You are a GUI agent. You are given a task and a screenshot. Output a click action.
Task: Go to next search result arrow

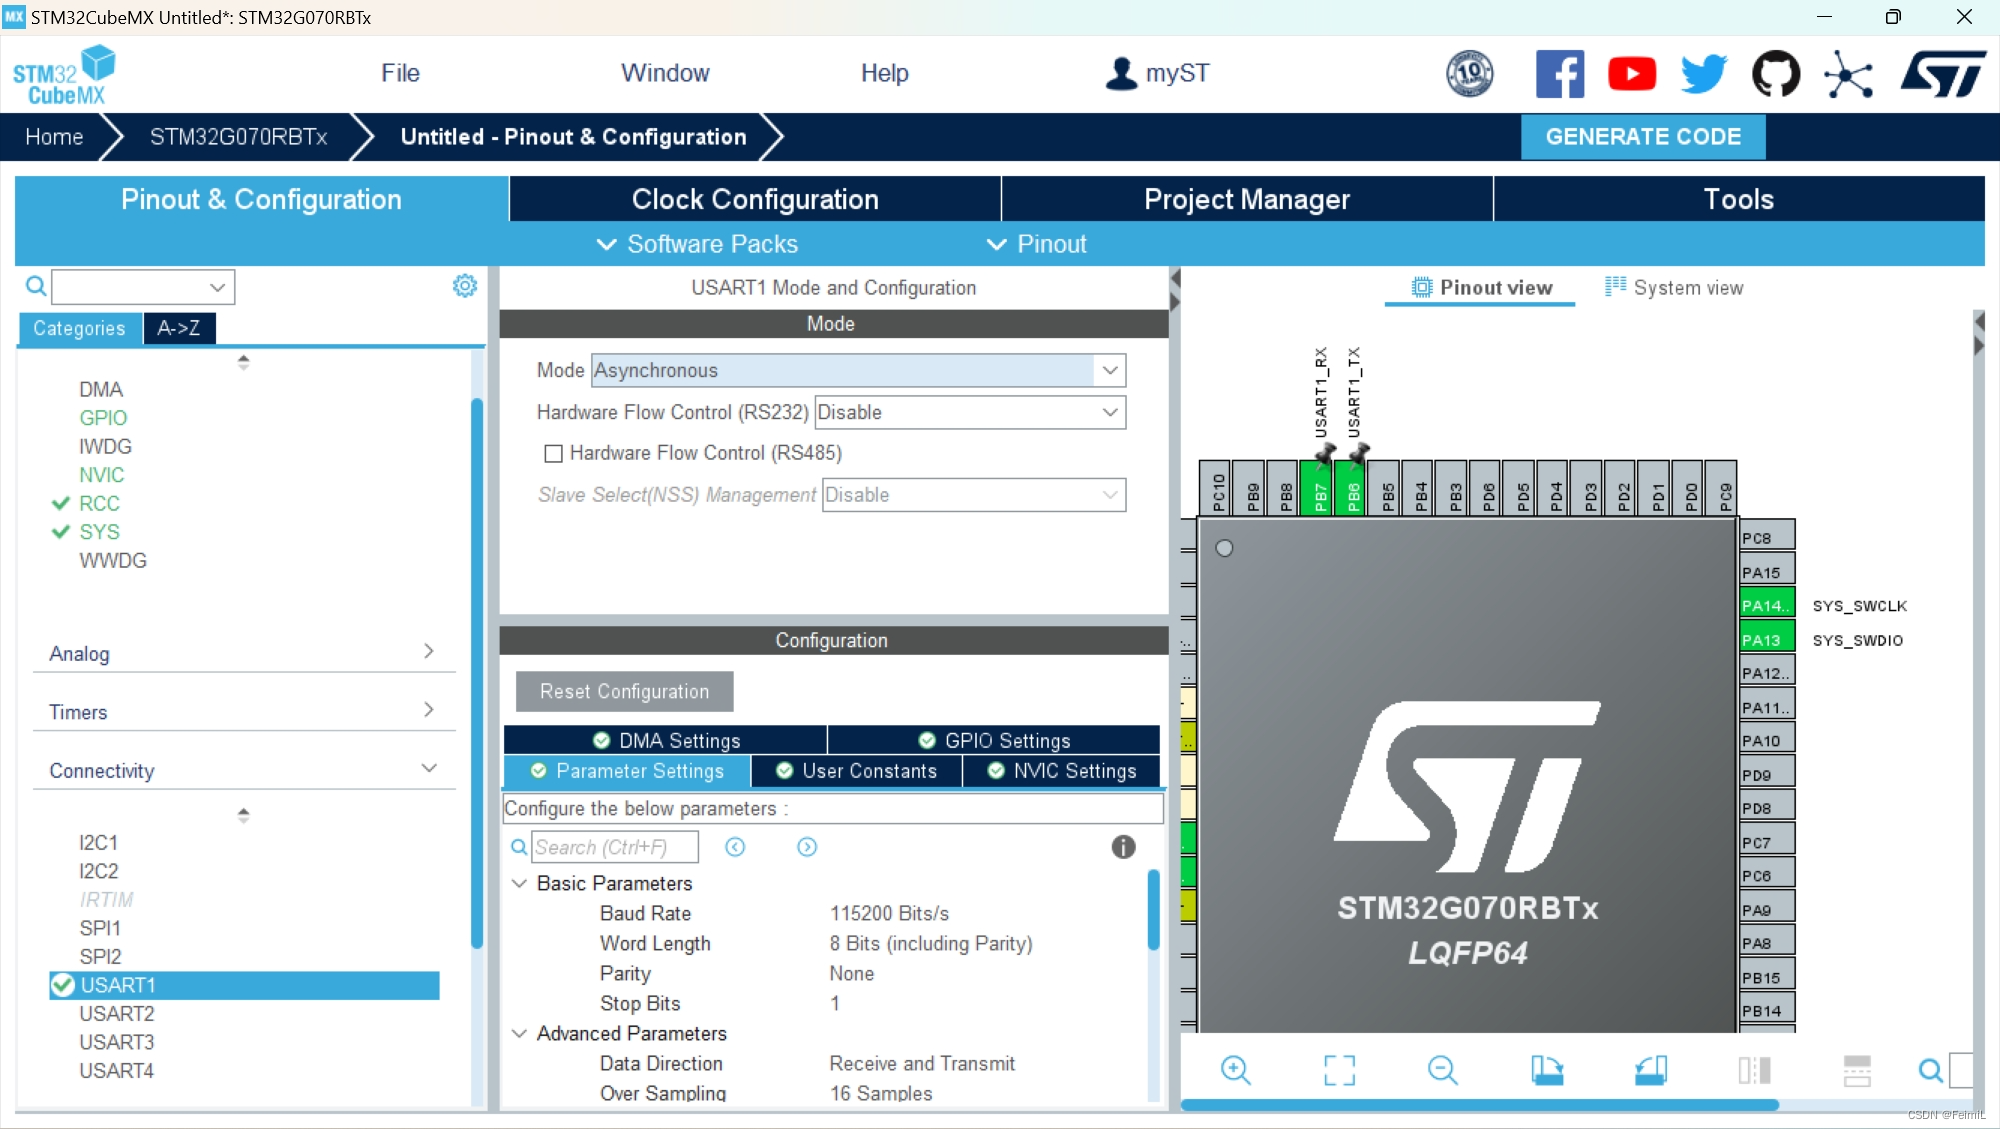(x=807, y=847)
